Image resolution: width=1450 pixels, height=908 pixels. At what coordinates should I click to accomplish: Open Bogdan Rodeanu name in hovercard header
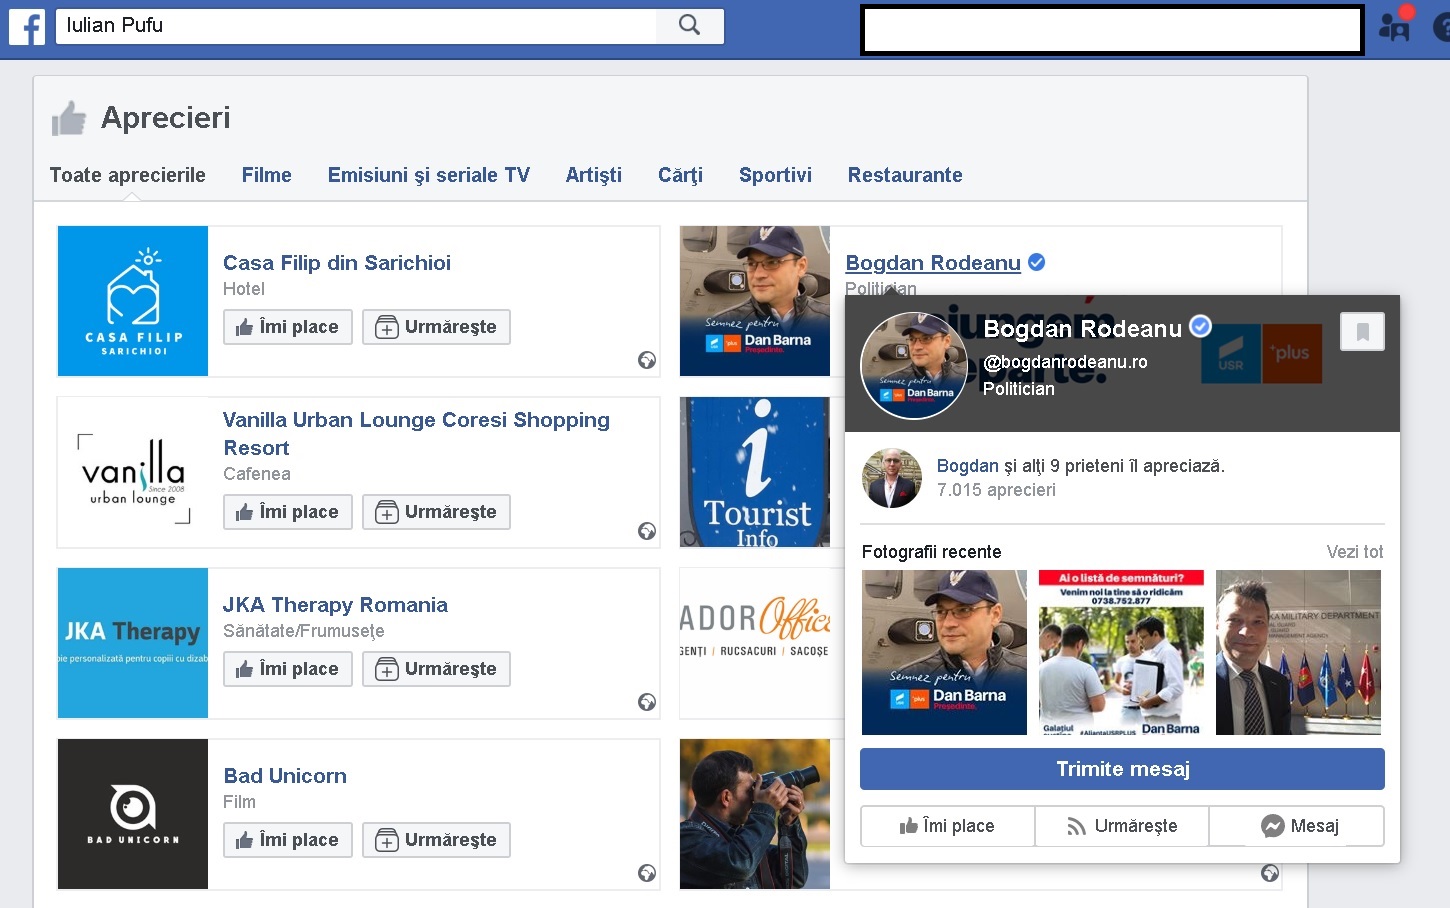[1082, 329]
